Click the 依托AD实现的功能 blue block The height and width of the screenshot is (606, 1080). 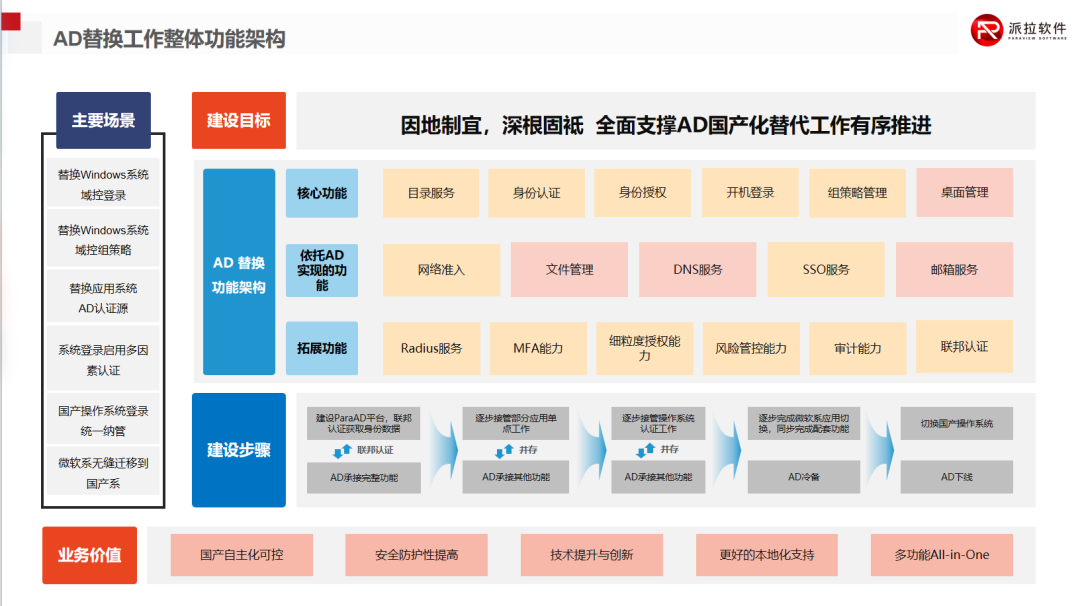coord(322,270)
